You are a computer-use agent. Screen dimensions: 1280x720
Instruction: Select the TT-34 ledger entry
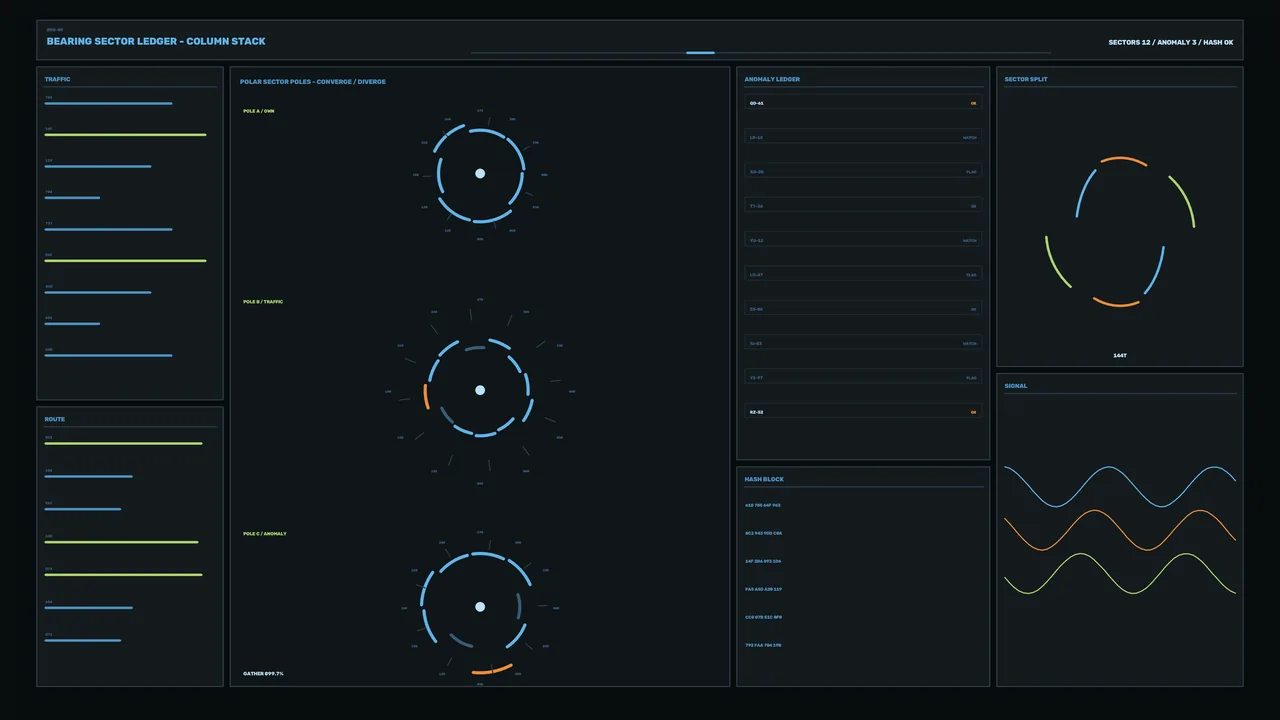pyautogui.click(x=864, y=205)
